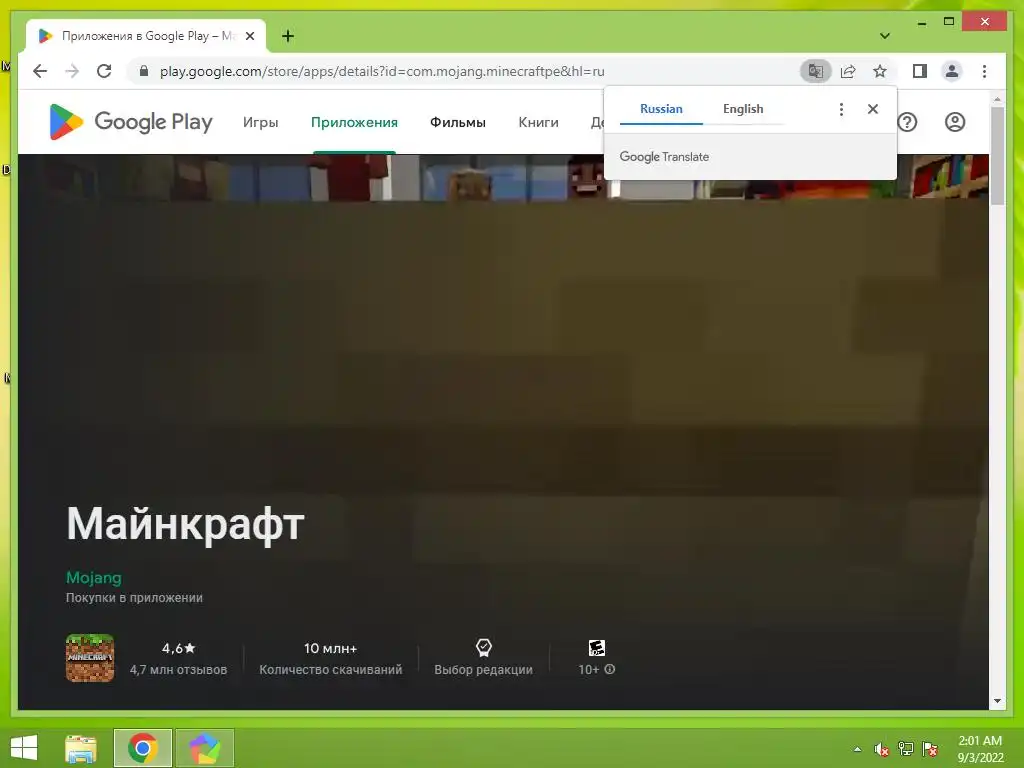1024x768 pixels.
Task: Open a new tab with plus button
Action: pos(288,36)
